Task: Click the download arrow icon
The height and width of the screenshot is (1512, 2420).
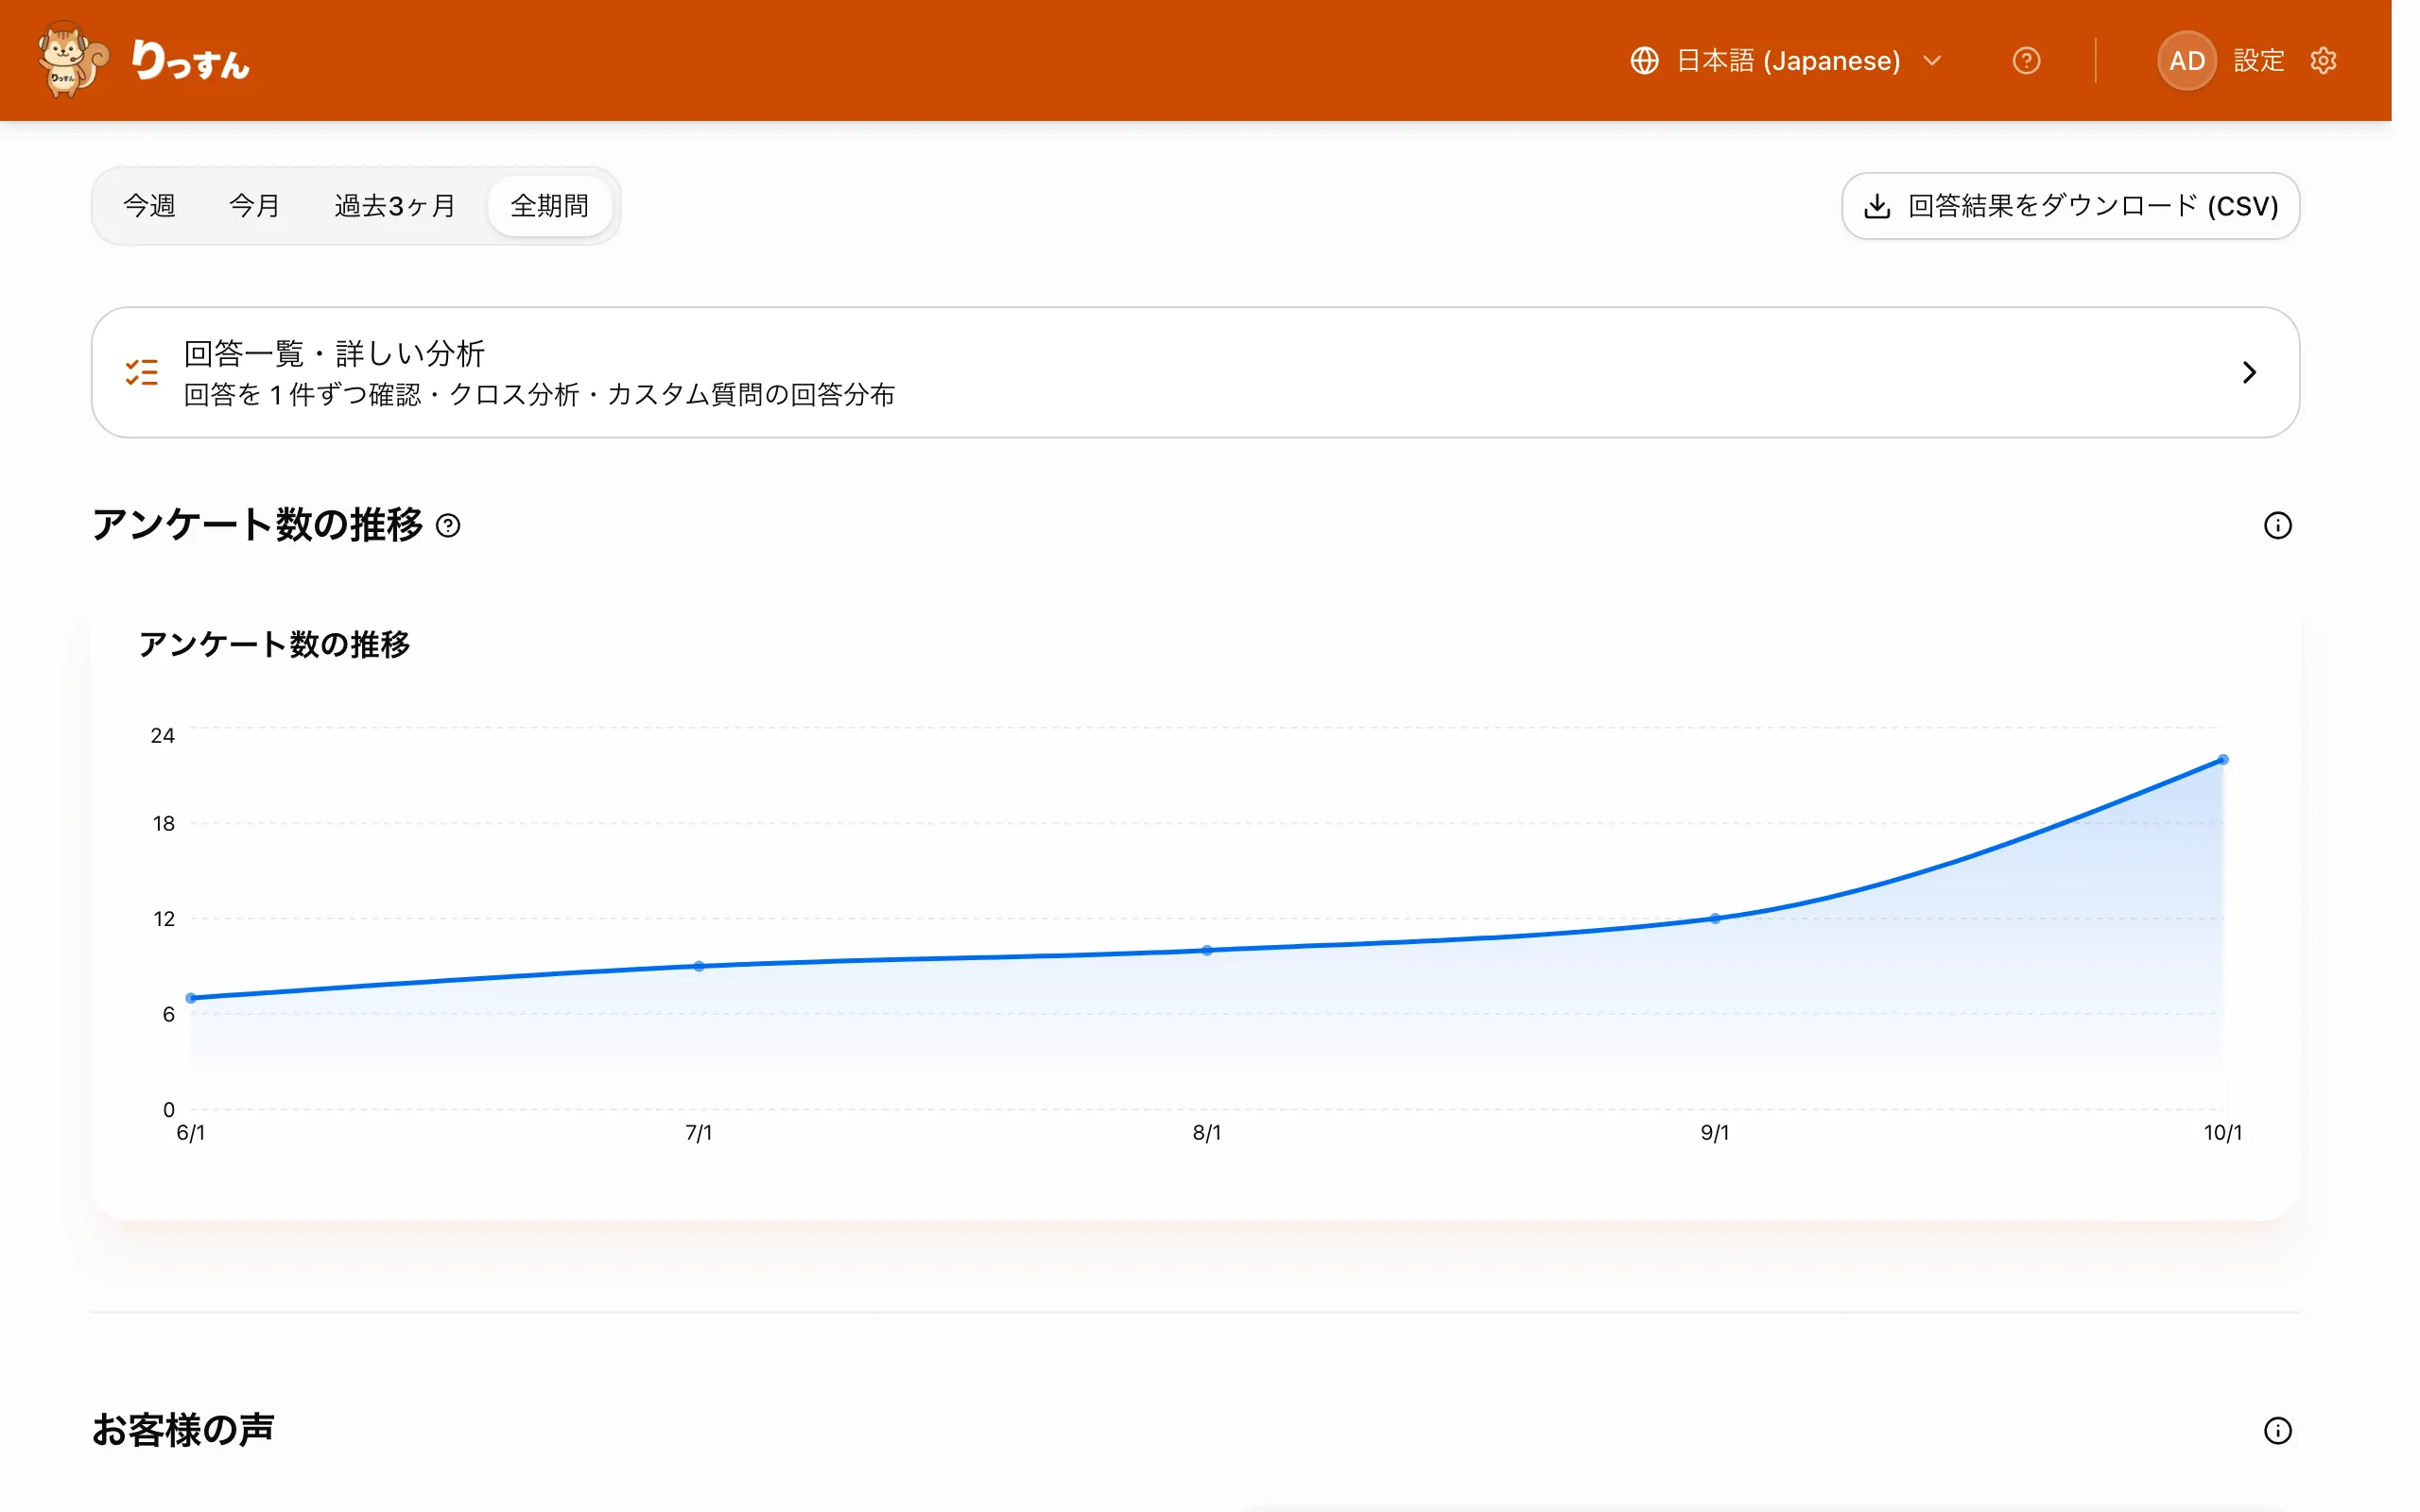Action: click(1877, 206)
